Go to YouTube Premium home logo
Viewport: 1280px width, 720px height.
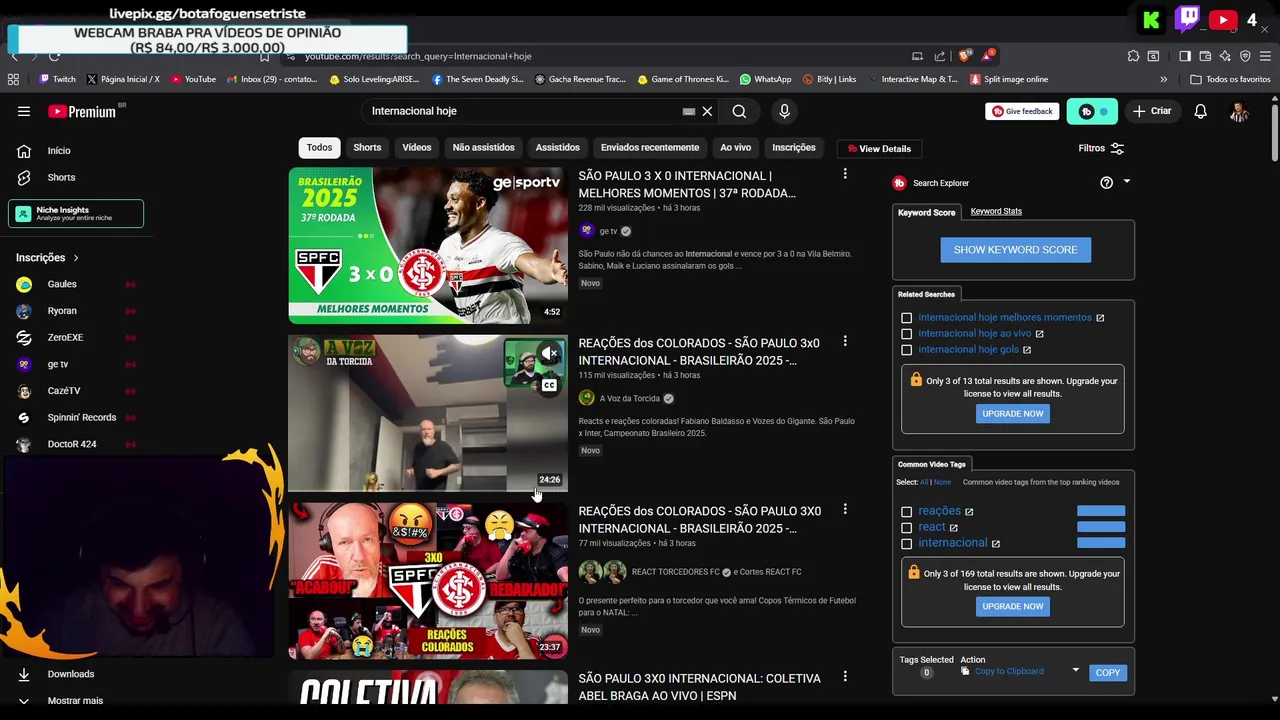[x=83, y=111]
